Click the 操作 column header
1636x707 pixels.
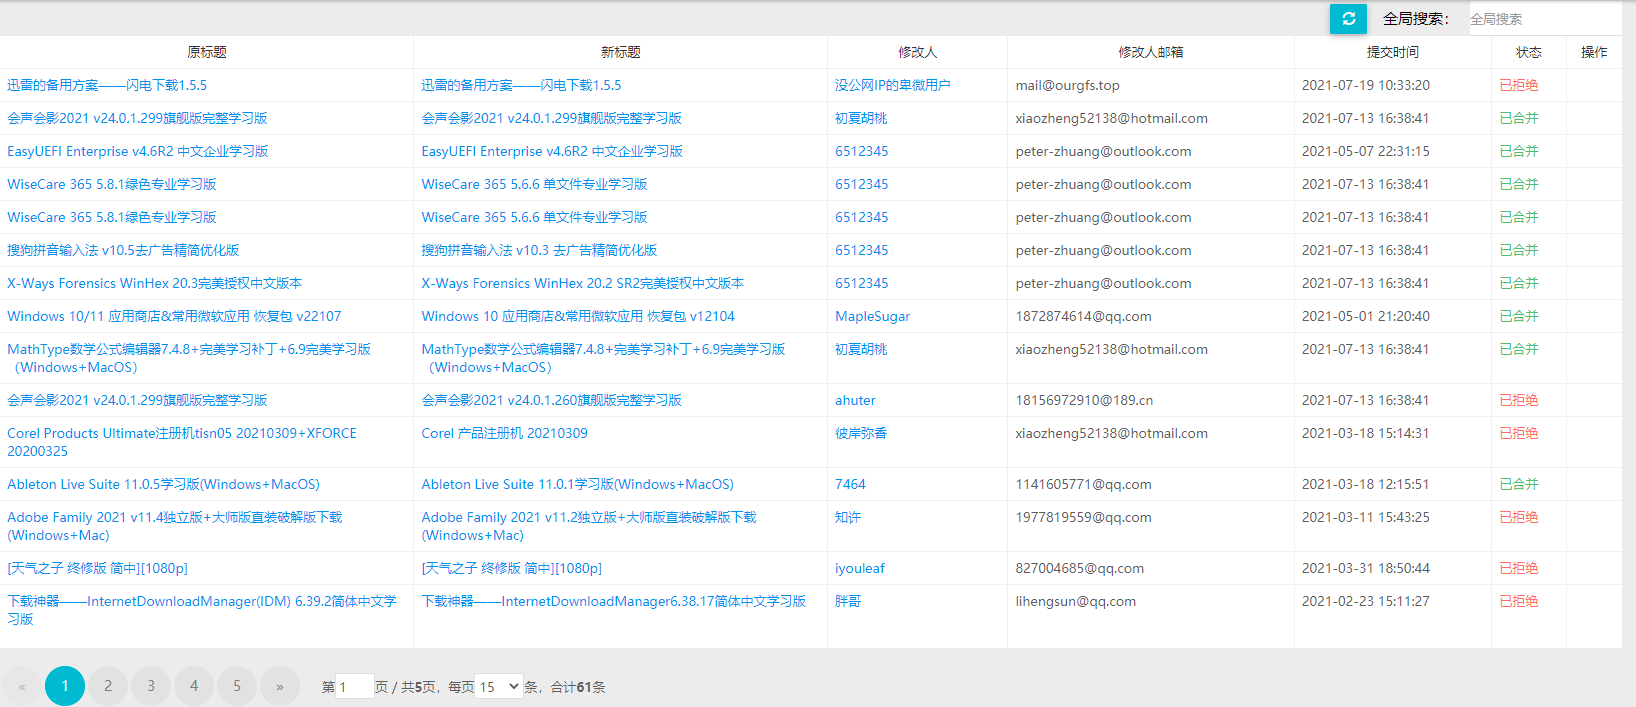tap(1594, 52)
